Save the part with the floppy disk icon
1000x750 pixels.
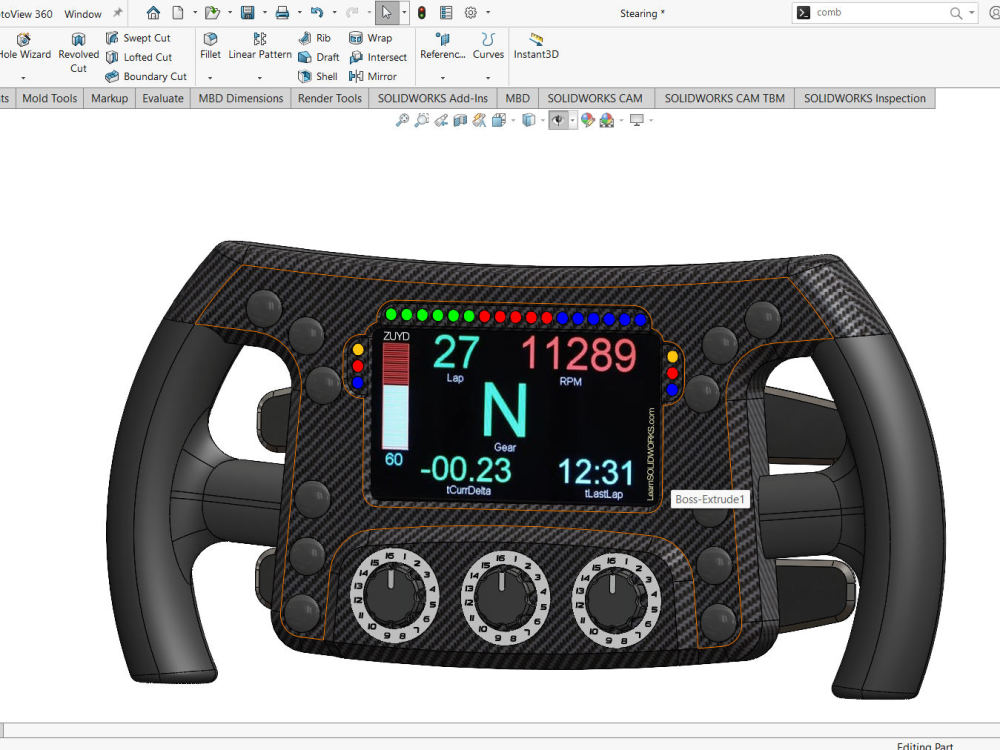pyautogui.click(x=247, y=13)
